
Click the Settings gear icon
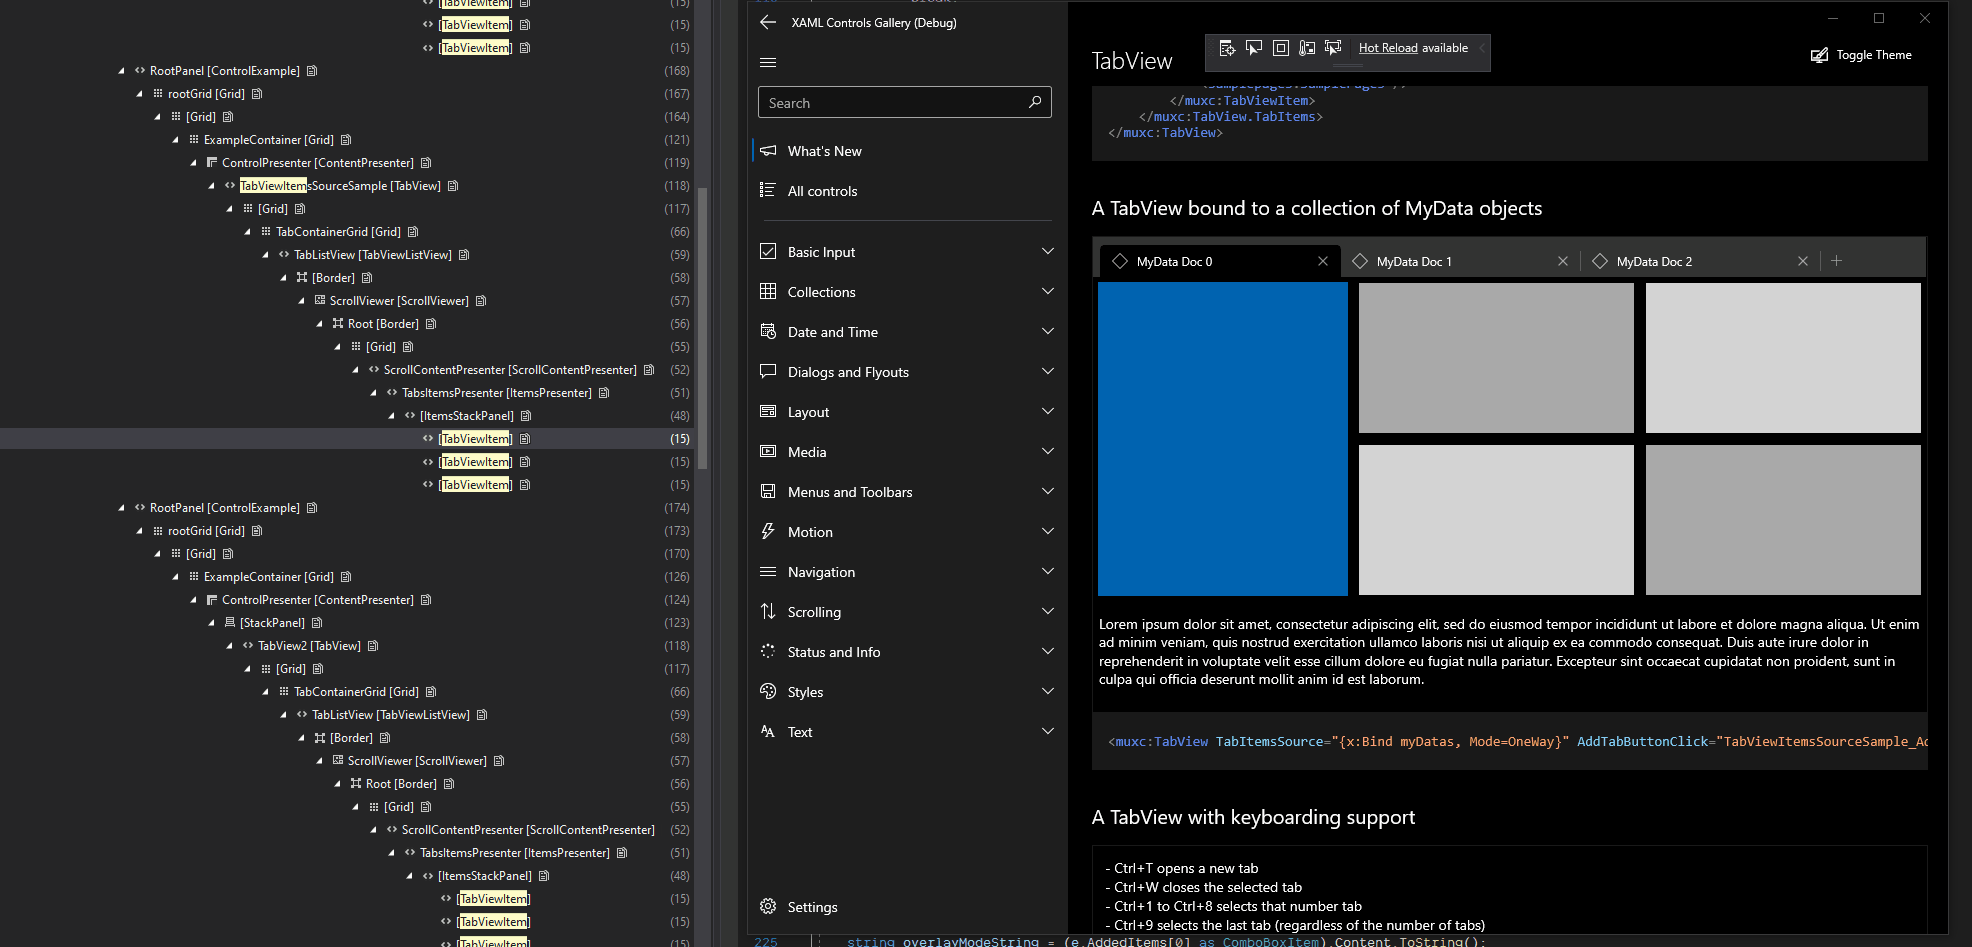pos(768,906)
